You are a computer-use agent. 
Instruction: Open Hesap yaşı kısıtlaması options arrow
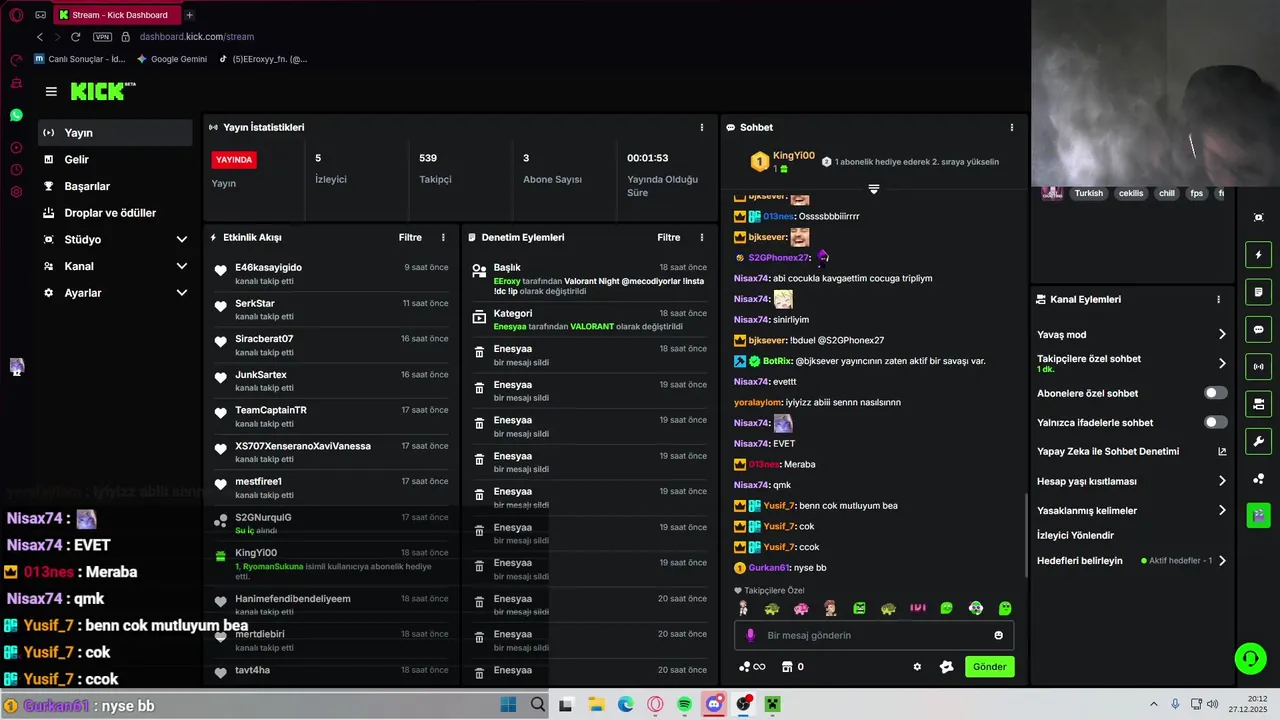[1222, 481]
